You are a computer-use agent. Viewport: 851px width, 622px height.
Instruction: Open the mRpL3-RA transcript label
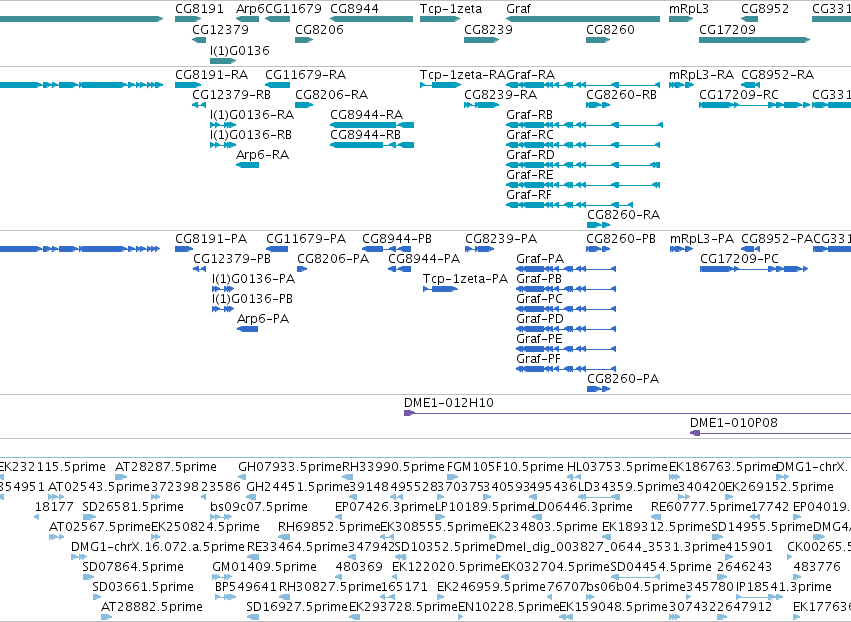pyautogui.click(x=701, y=74)
